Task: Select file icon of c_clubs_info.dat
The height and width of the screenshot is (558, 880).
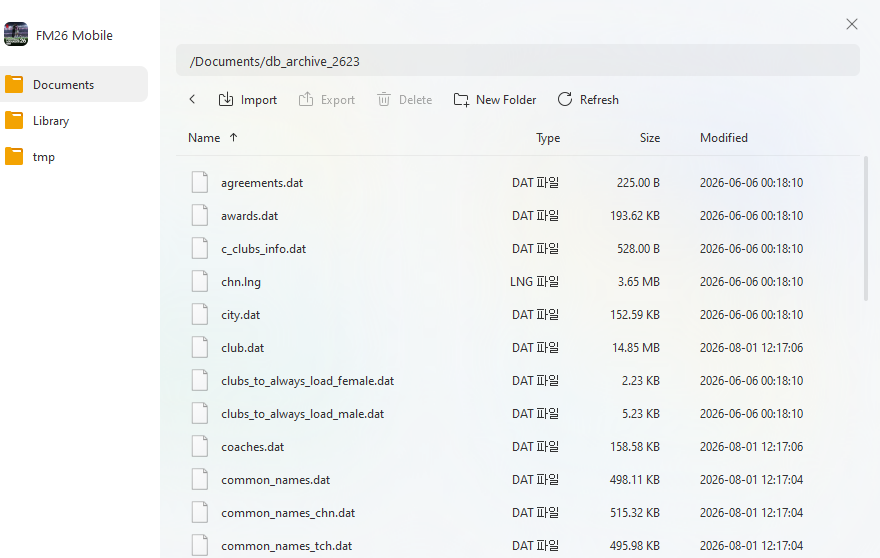Action: [x=200, y=248]
